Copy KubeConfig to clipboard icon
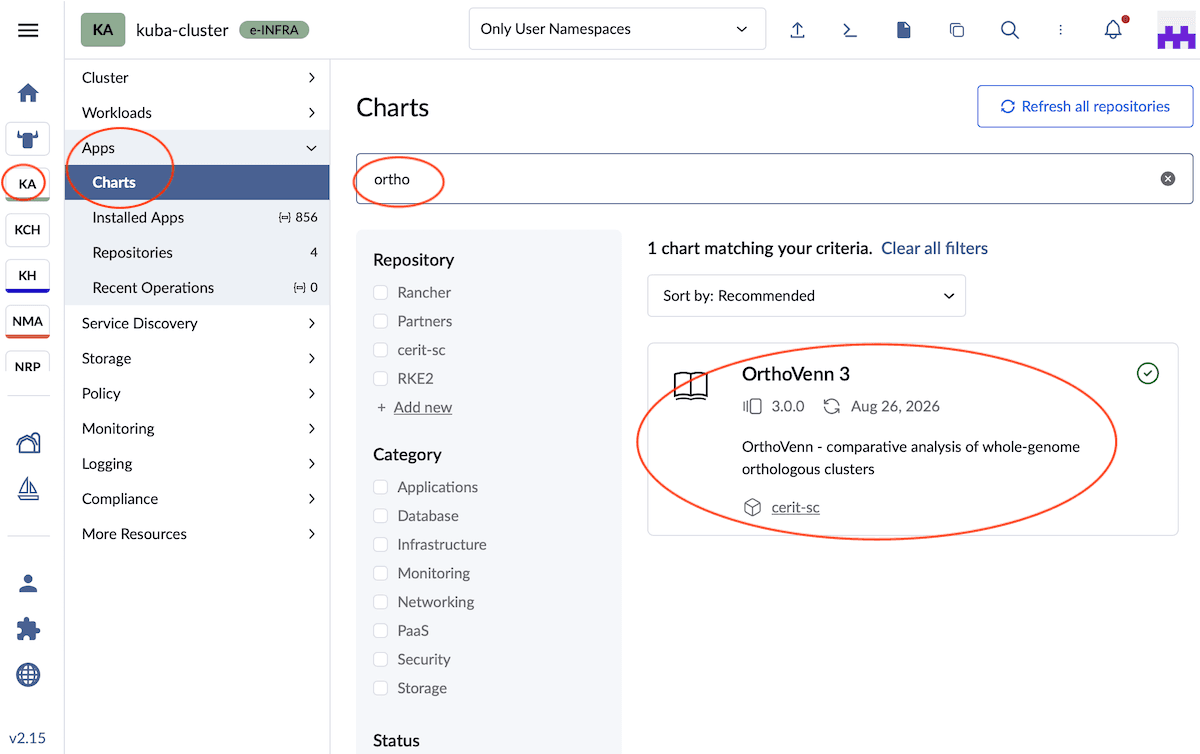 pos(957,30)
